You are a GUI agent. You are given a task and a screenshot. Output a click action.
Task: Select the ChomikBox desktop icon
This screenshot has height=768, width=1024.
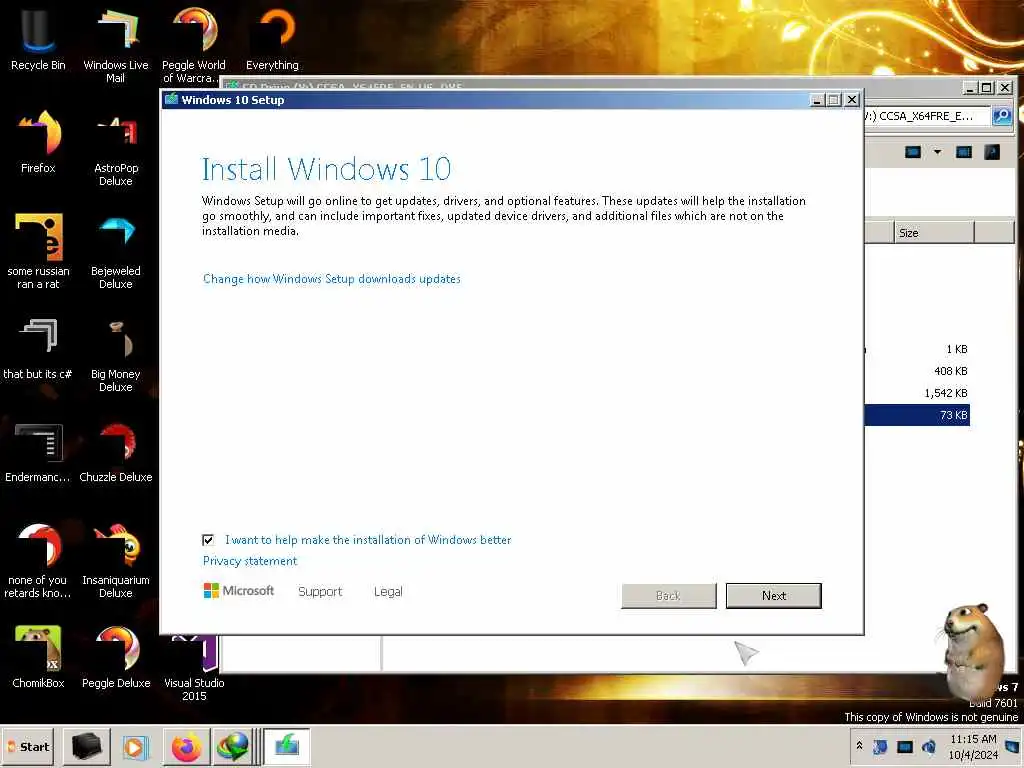pyautogui.click(x=38, y=656)
